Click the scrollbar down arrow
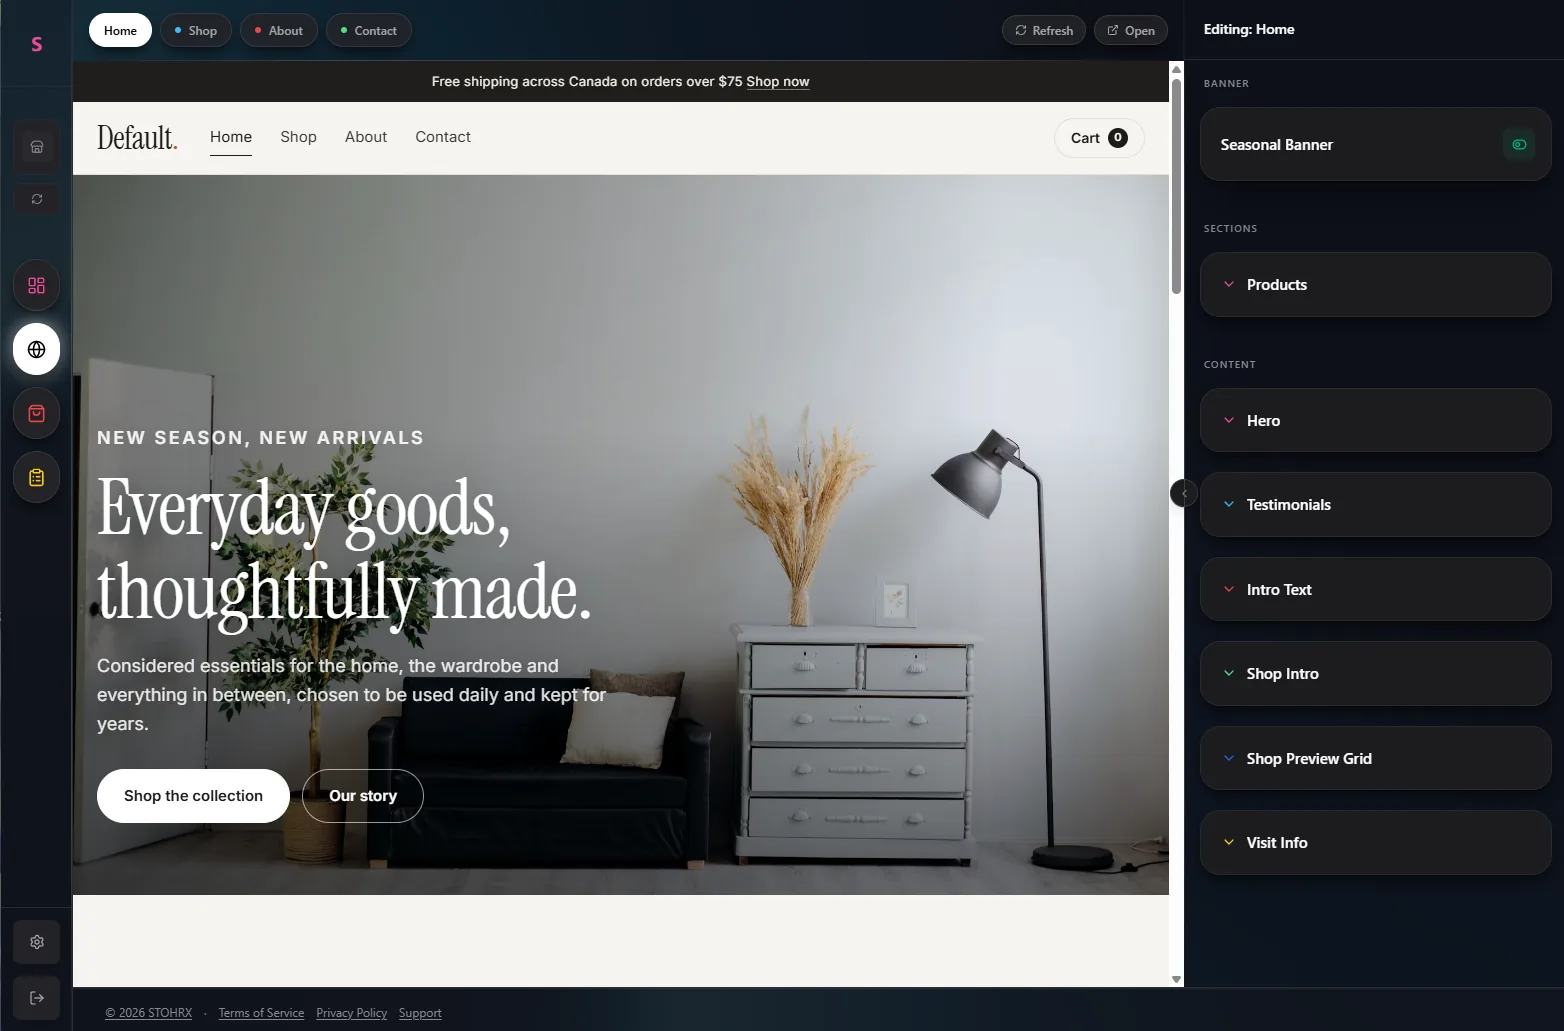1564x1031 pixels. pyautogui.click(x=1176, y=979)
